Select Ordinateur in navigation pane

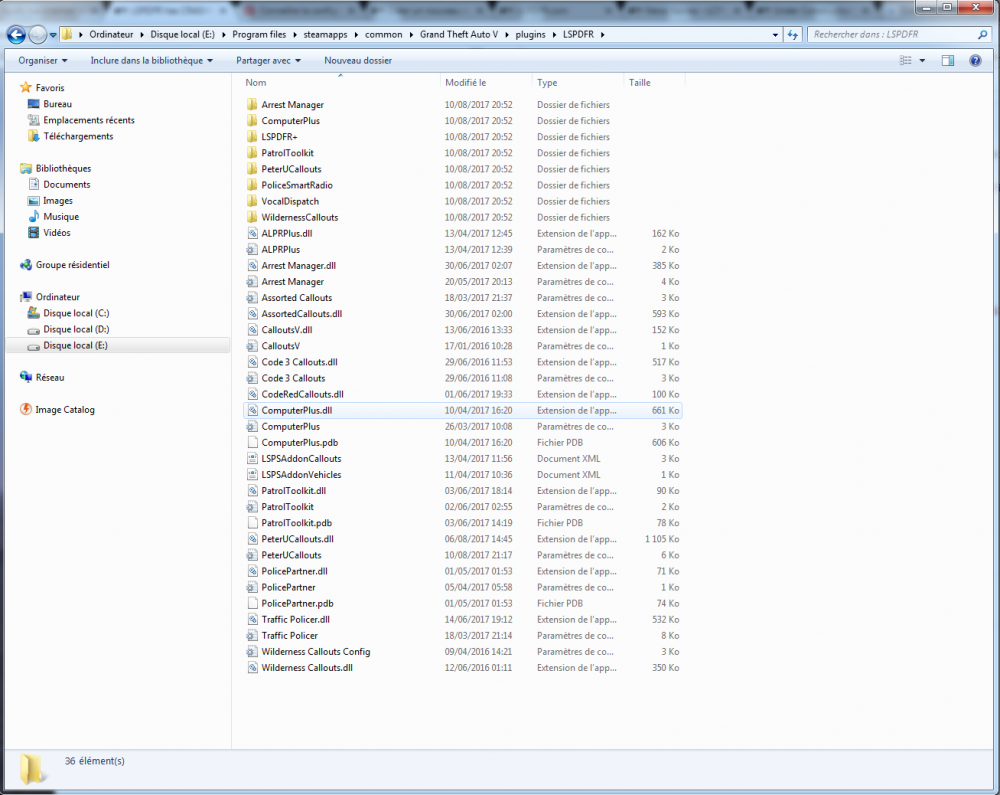coord(57,297)
